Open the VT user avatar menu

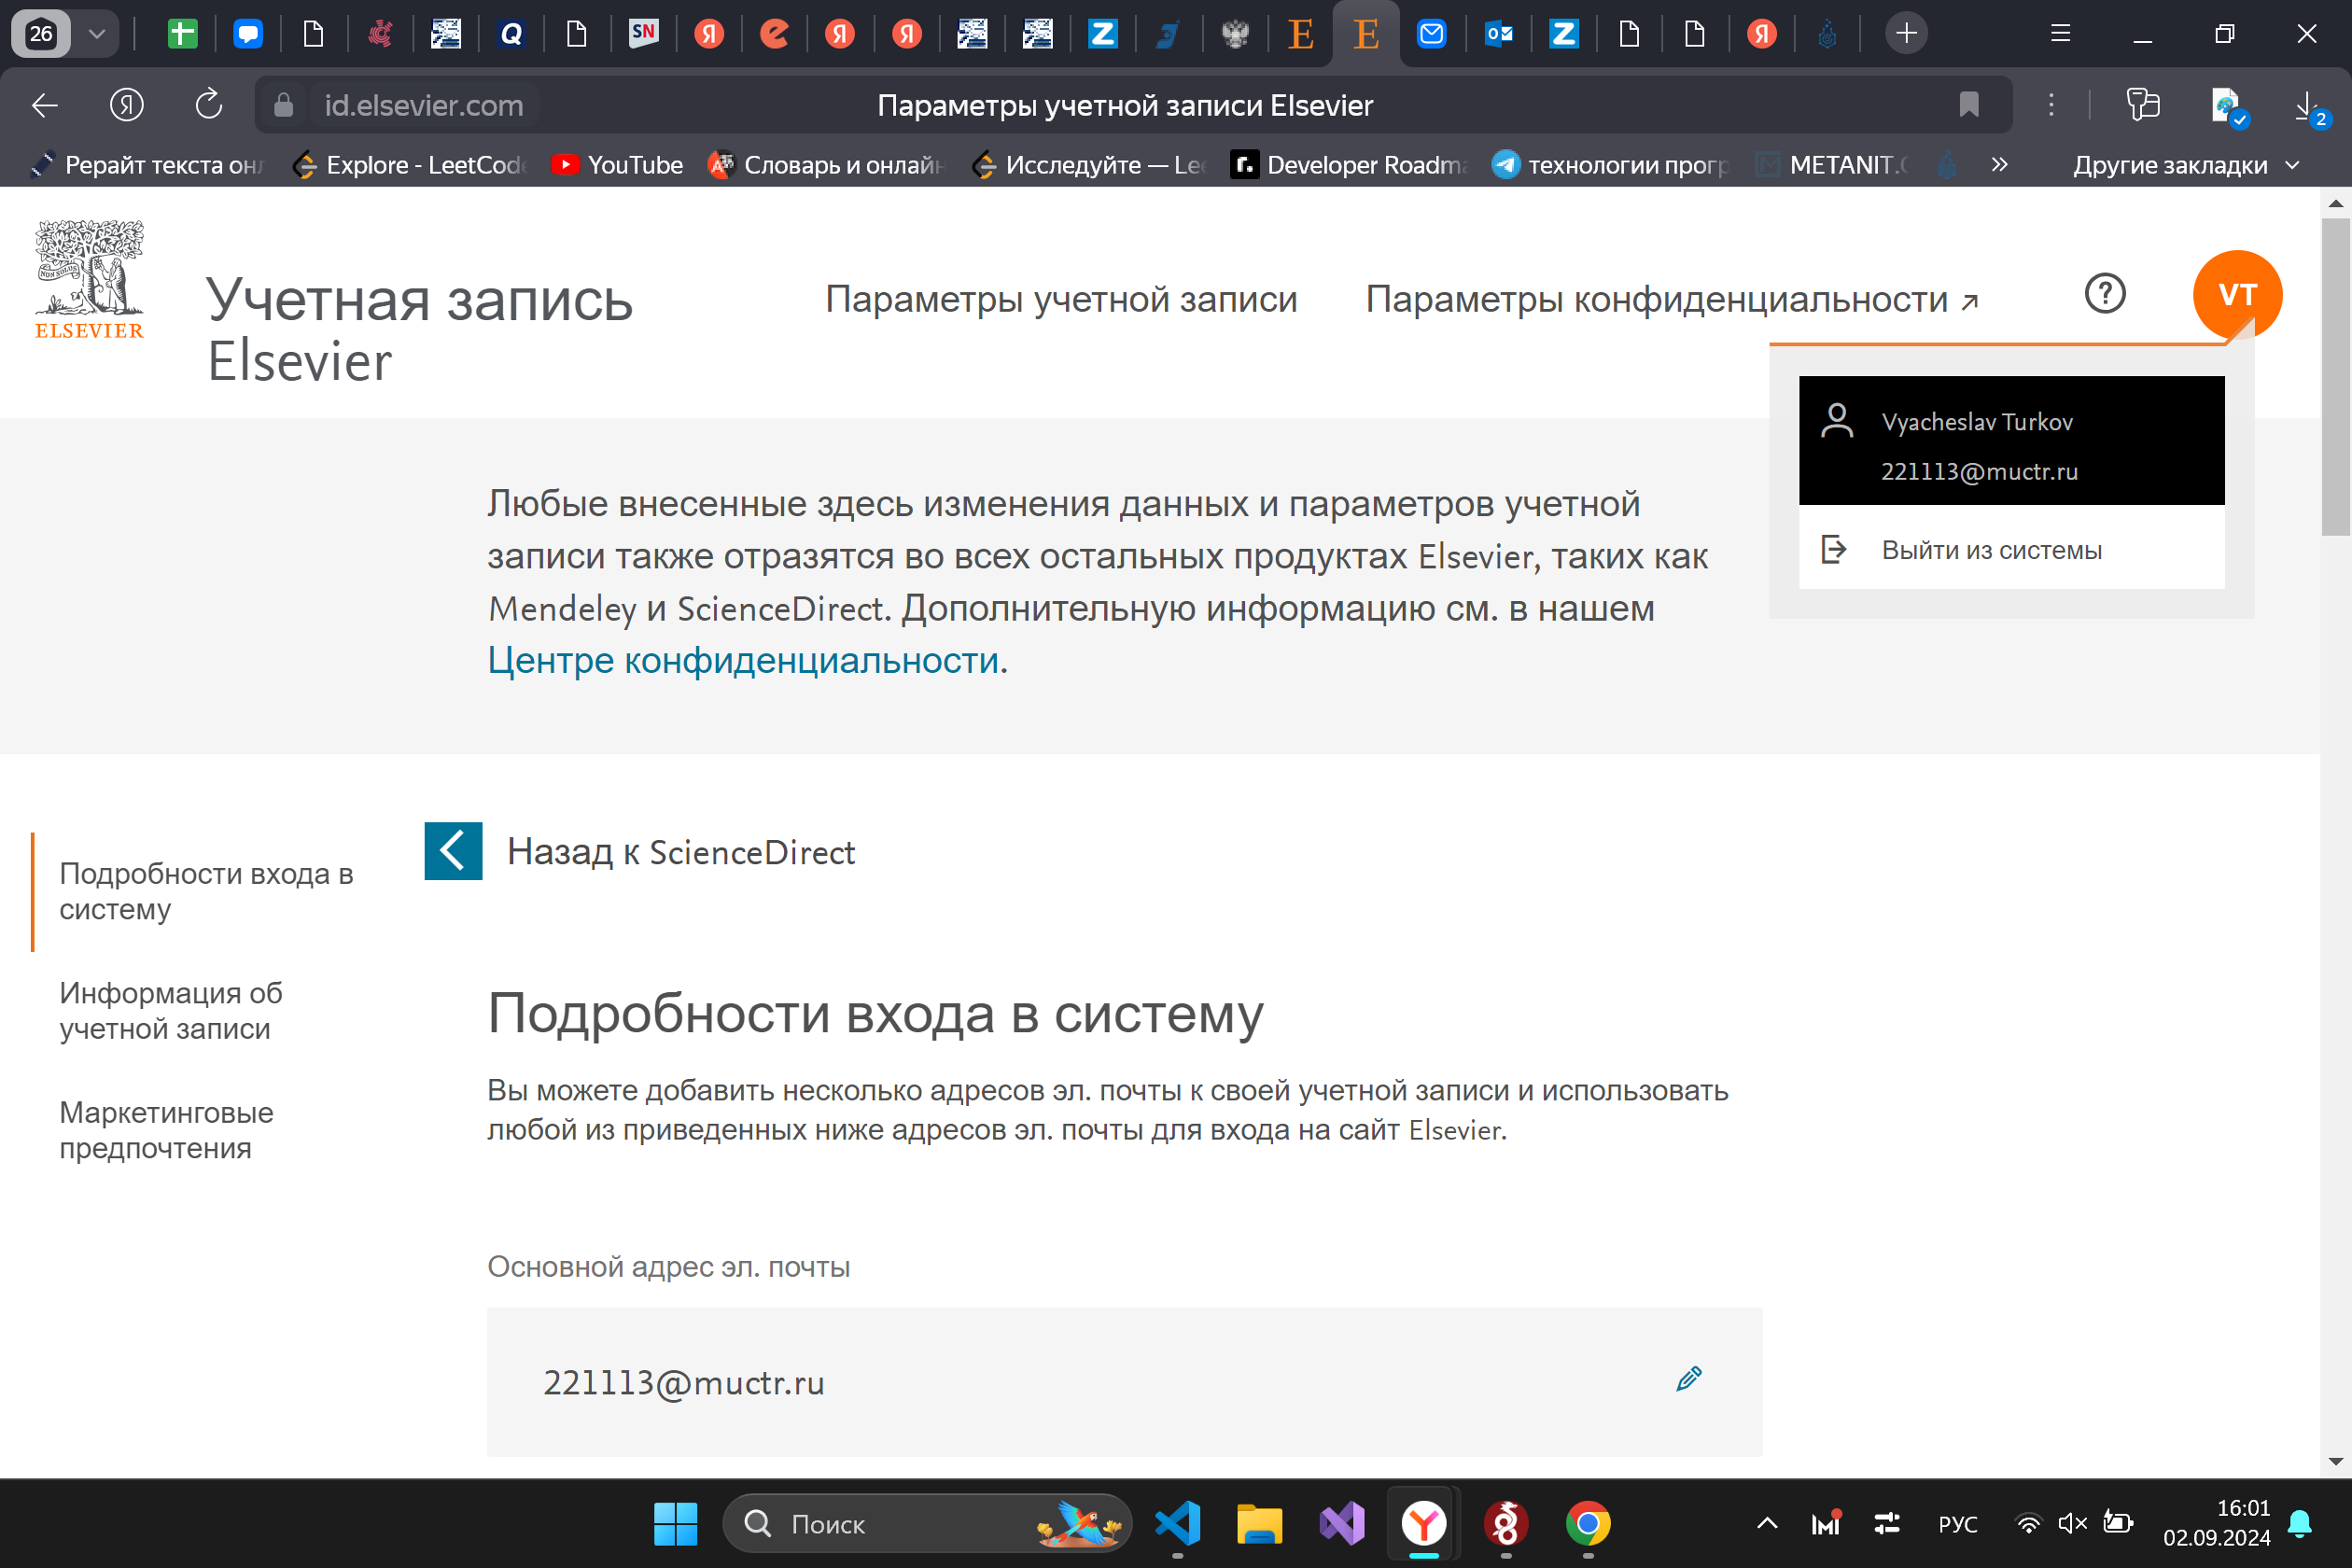(2237, 294)
